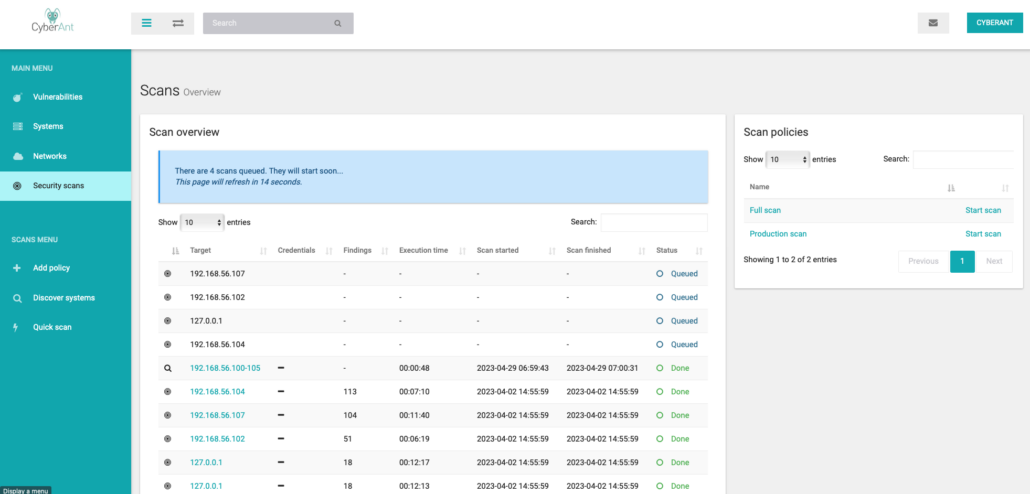
Task: Click the swap arrows toolbar icon
Action: click(178, 23)
